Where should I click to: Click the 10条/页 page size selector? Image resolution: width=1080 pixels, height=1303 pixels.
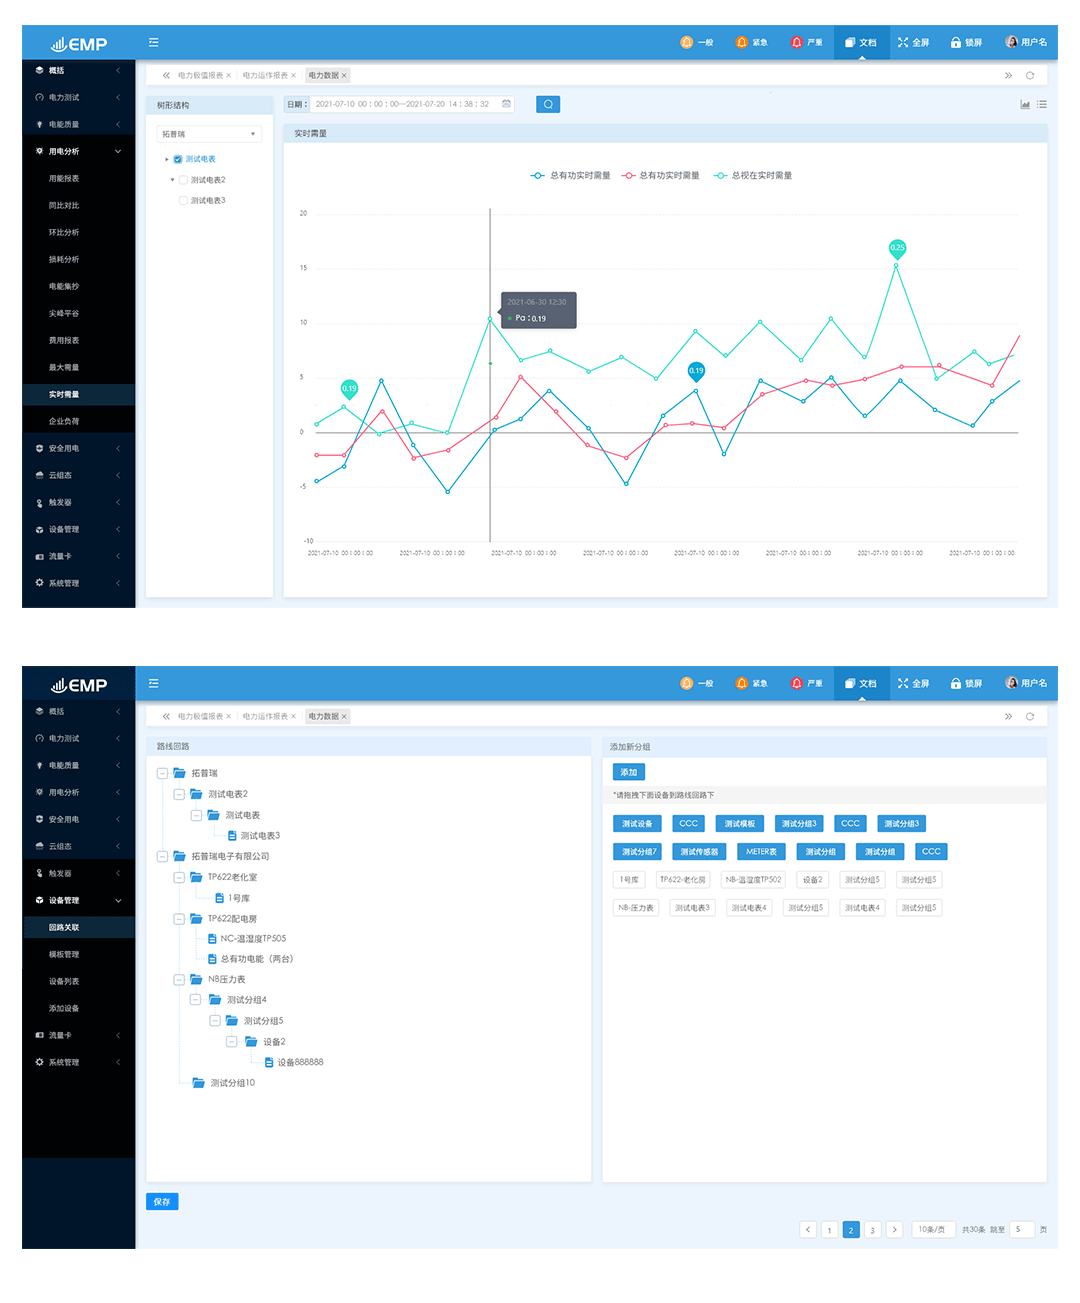931,1229
